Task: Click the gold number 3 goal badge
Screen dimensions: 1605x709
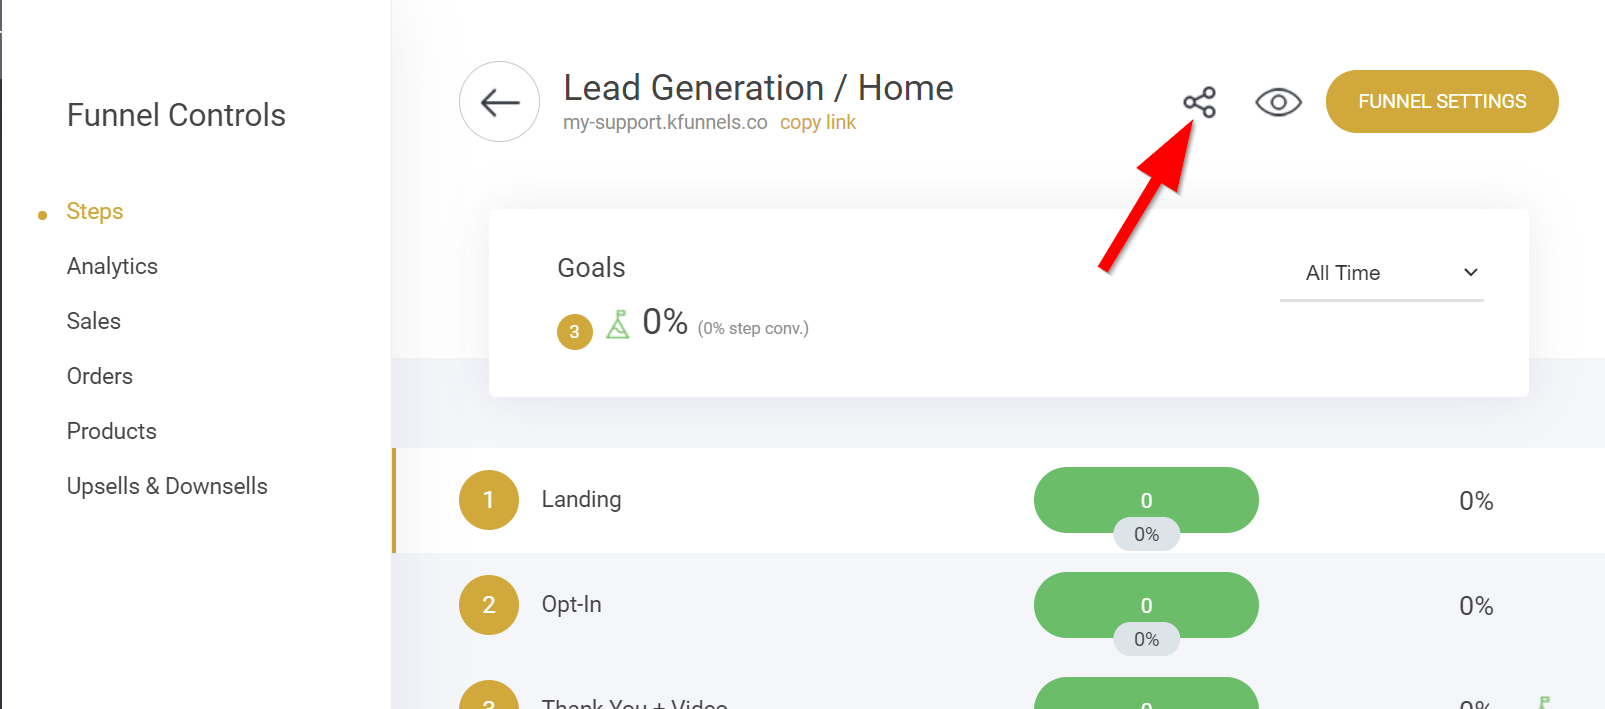Action: pyautogui.click(x=575, y=332)
